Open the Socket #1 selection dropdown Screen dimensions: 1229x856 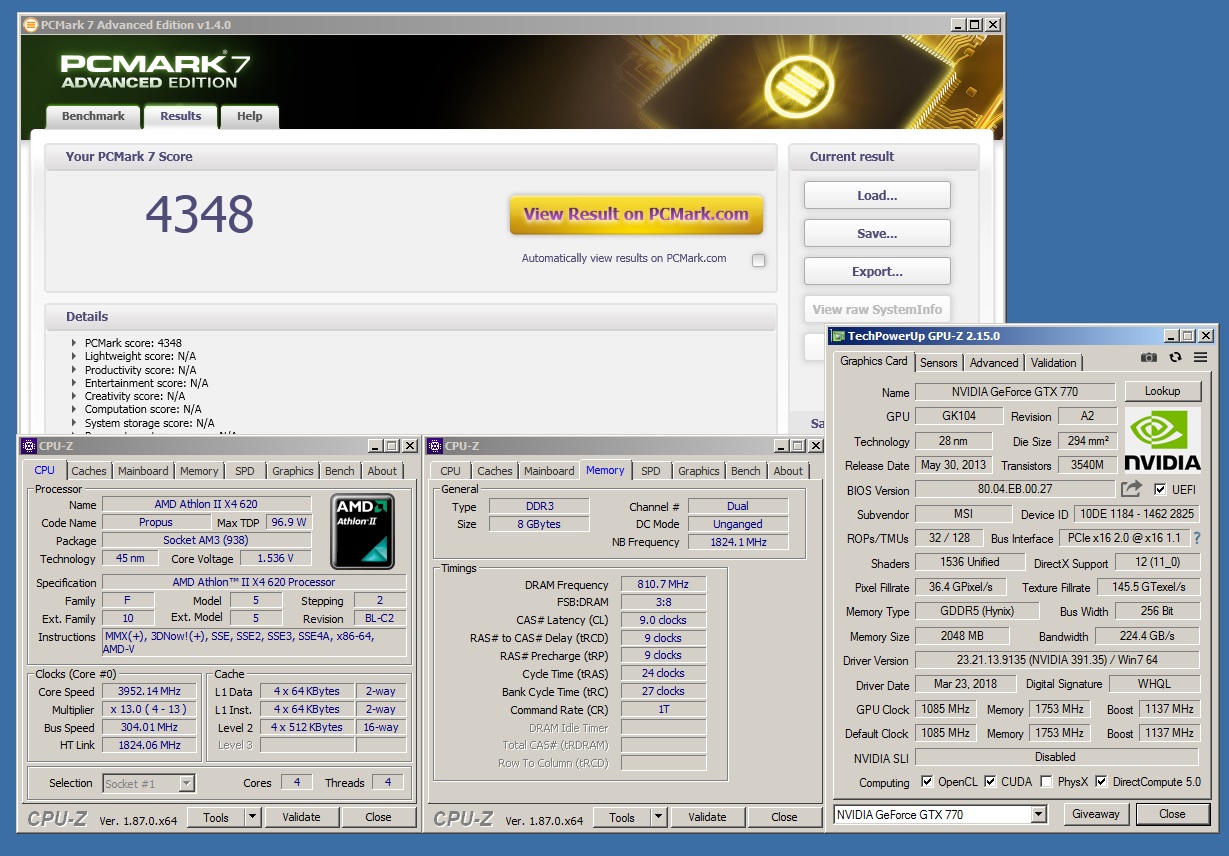pos(186,783)
